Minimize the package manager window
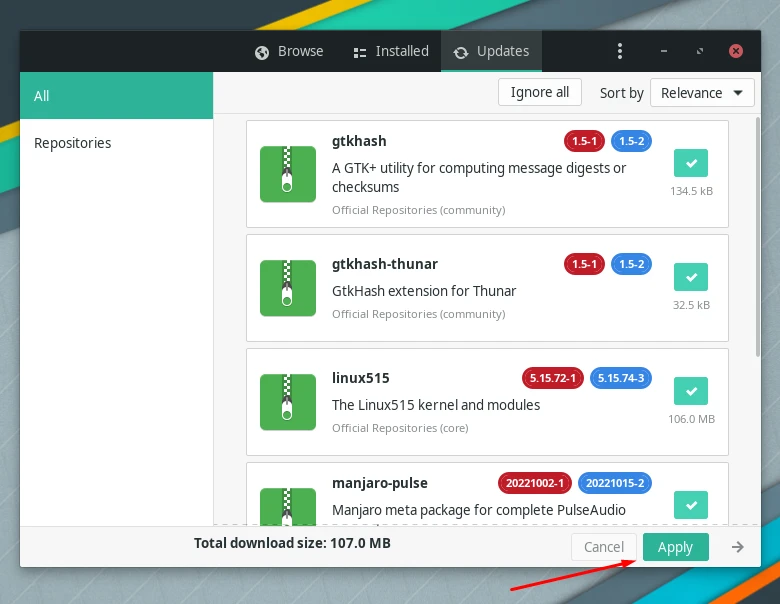 [x=664, y=51]
